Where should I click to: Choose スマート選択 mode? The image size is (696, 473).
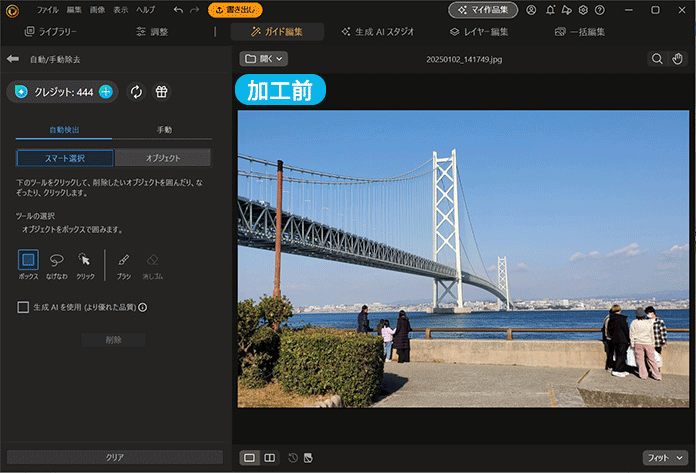pos(65,158)
